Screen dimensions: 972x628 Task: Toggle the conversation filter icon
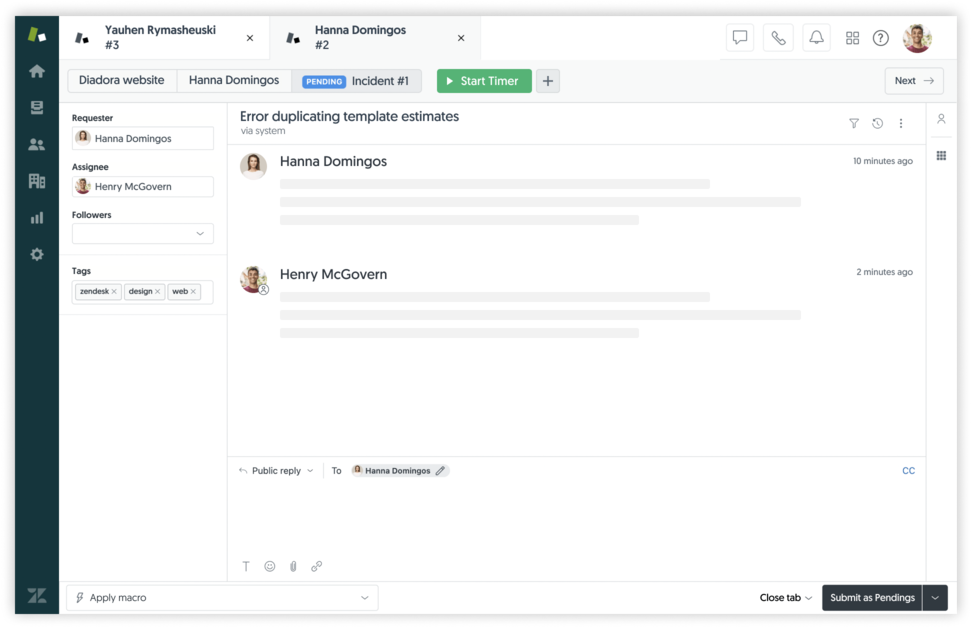pyautogui.click(x=854, y=123)
